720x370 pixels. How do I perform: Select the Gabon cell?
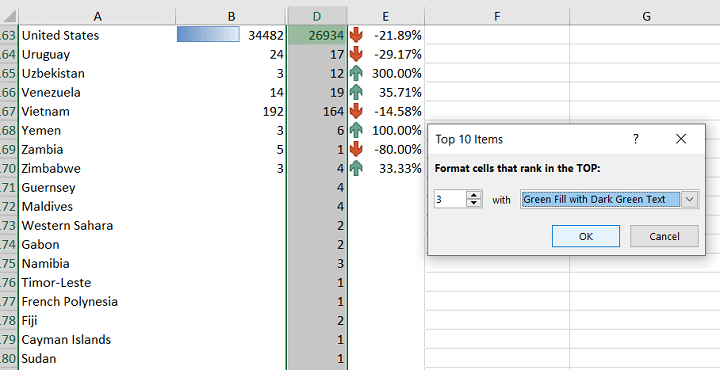[x=97, y=245]
